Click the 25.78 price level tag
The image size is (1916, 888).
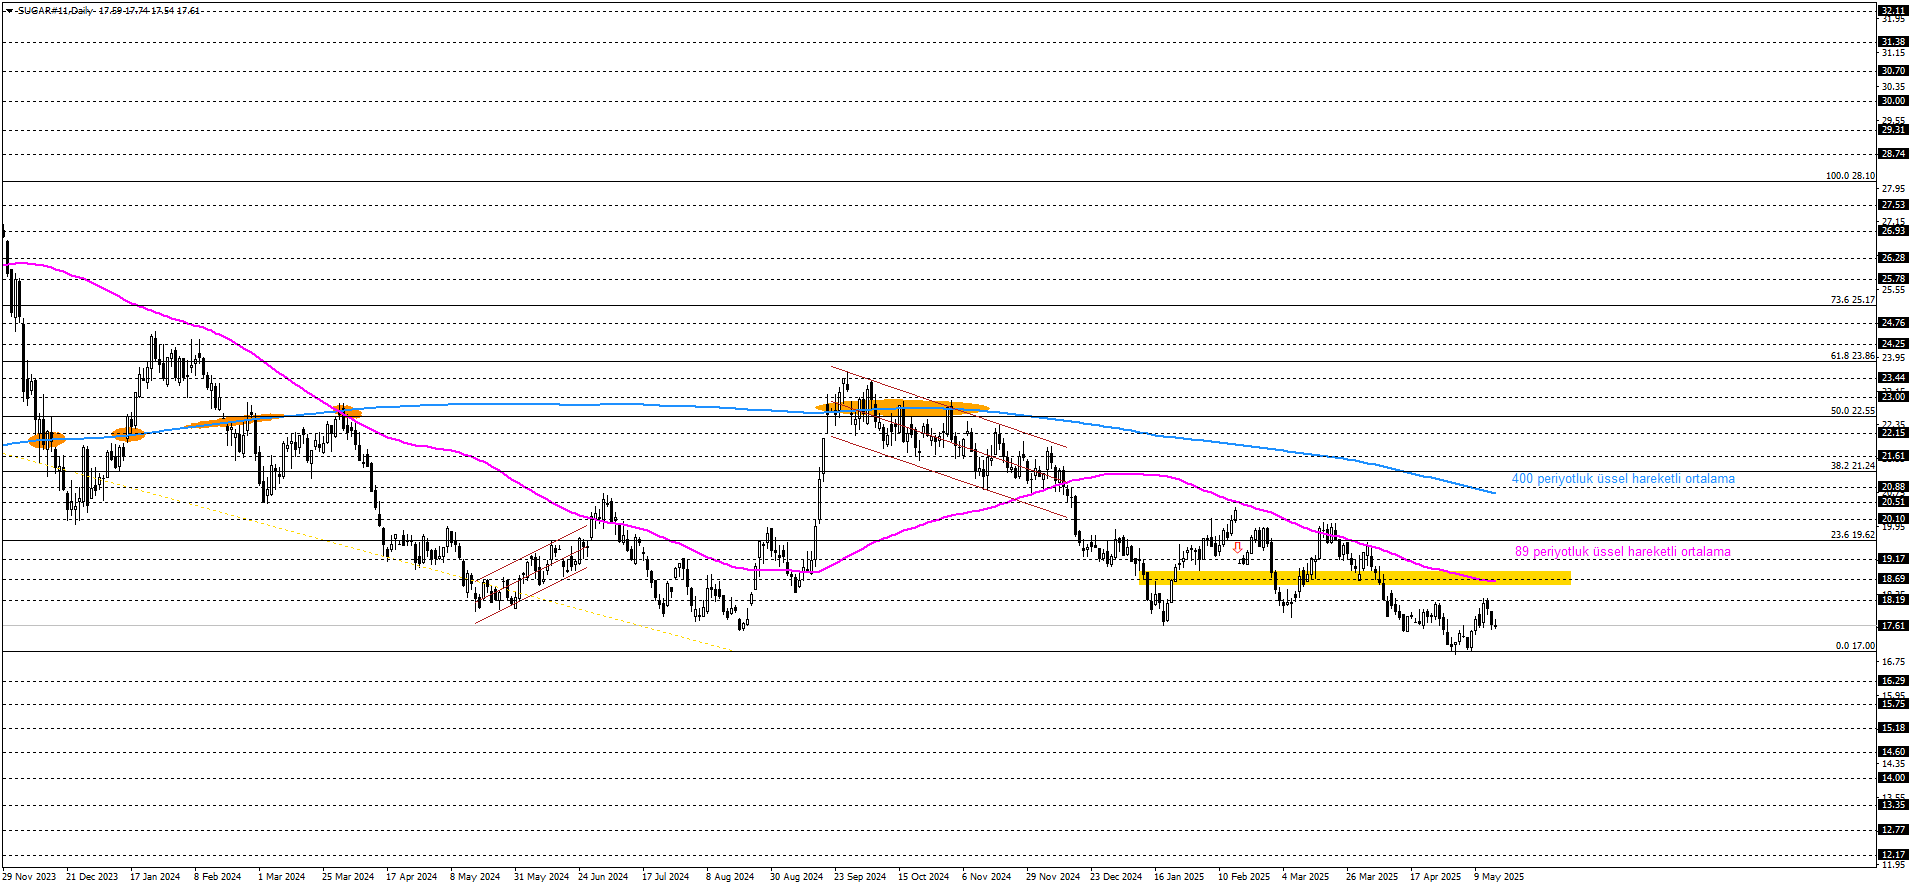(x=1893, y=279)
